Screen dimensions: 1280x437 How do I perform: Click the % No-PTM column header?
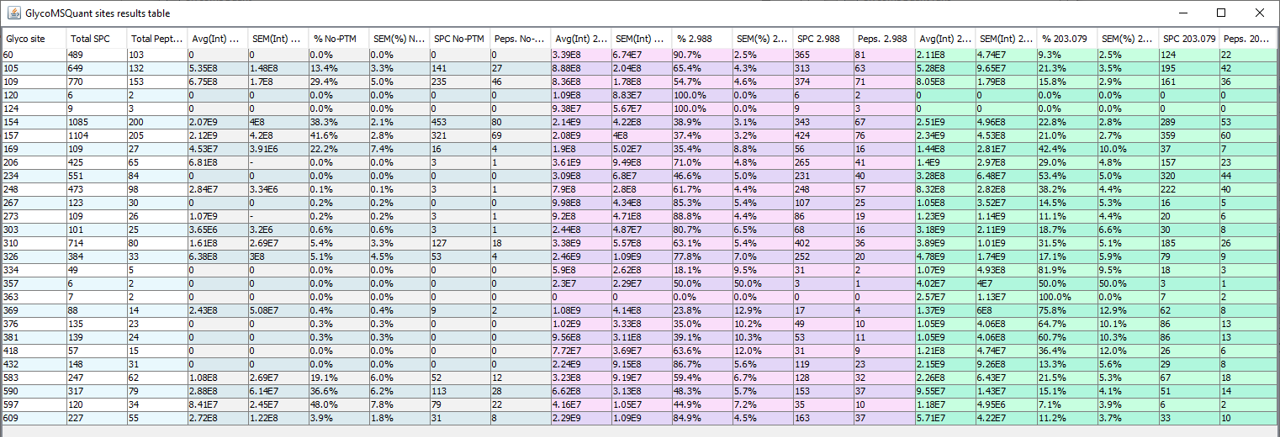338,38
